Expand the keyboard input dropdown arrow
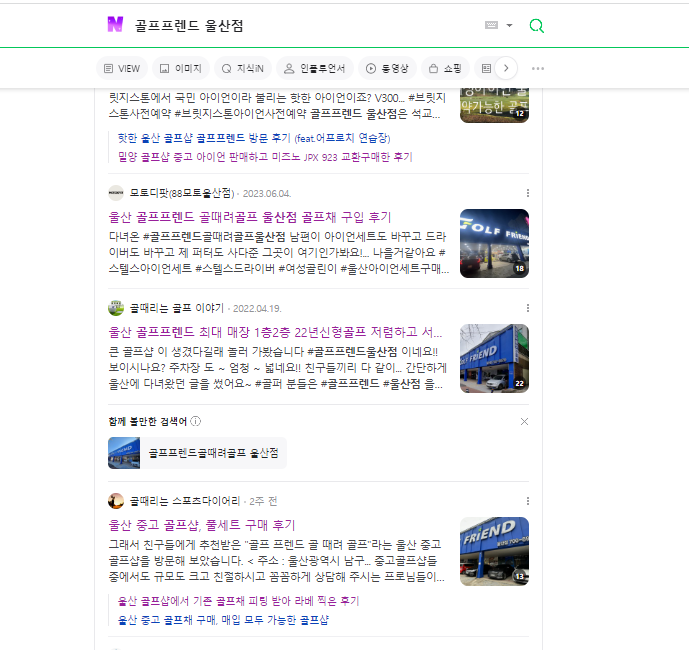The height and width of the screenshot is (650, 689). (x=509, y=25)
